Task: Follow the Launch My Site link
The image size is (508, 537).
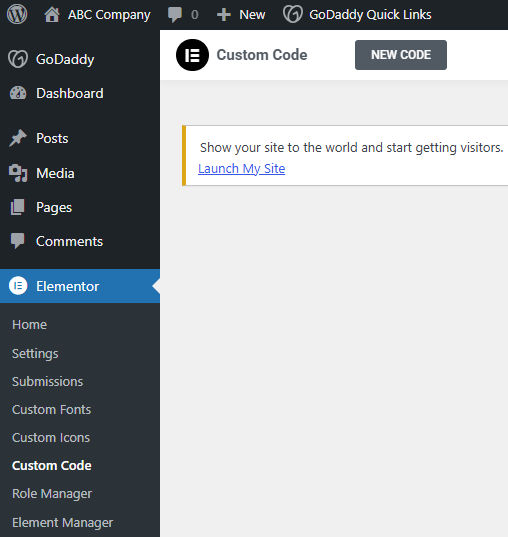Action: click(x=241, y=168)
